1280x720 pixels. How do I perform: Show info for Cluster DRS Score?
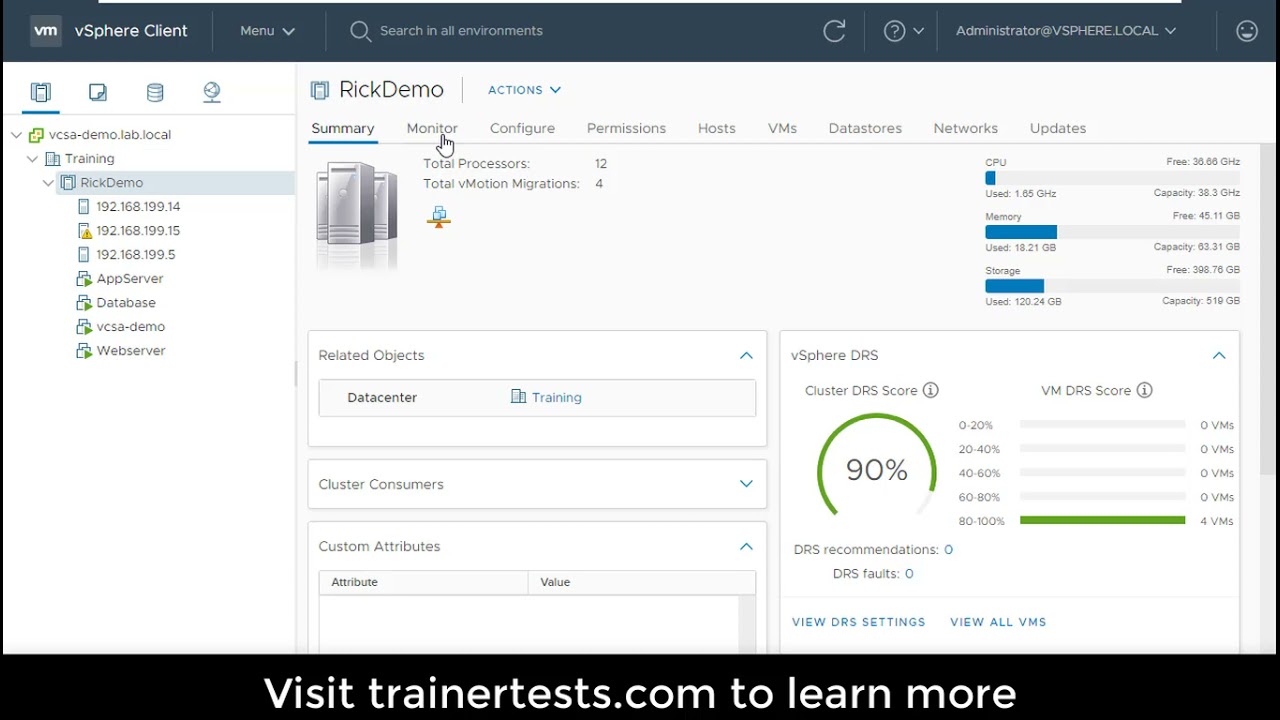(x=930, y=390)
